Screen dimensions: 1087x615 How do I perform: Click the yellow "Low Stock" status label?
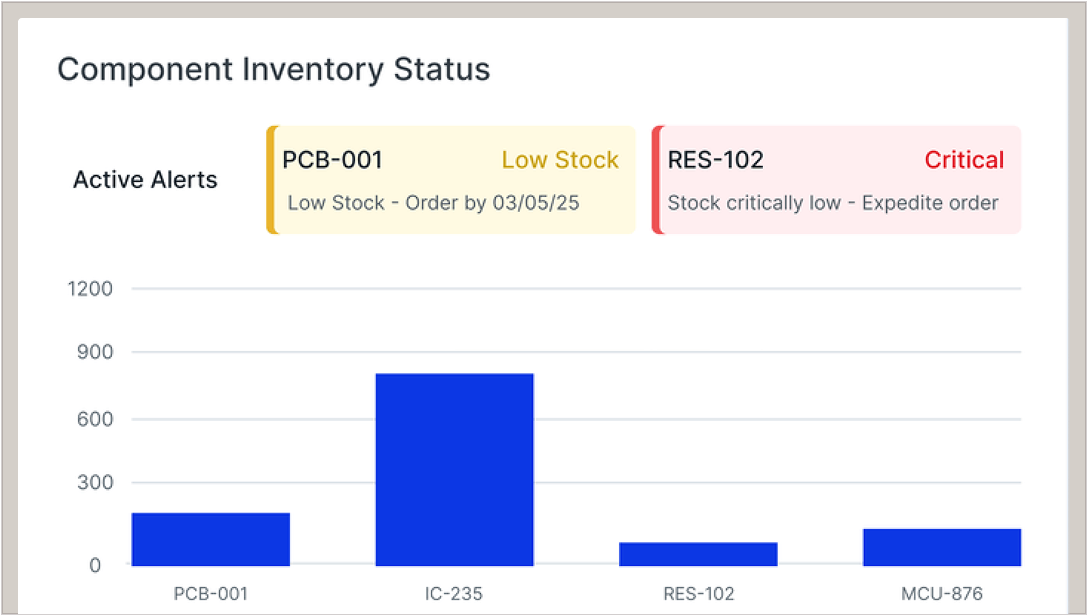coord(560,160)
